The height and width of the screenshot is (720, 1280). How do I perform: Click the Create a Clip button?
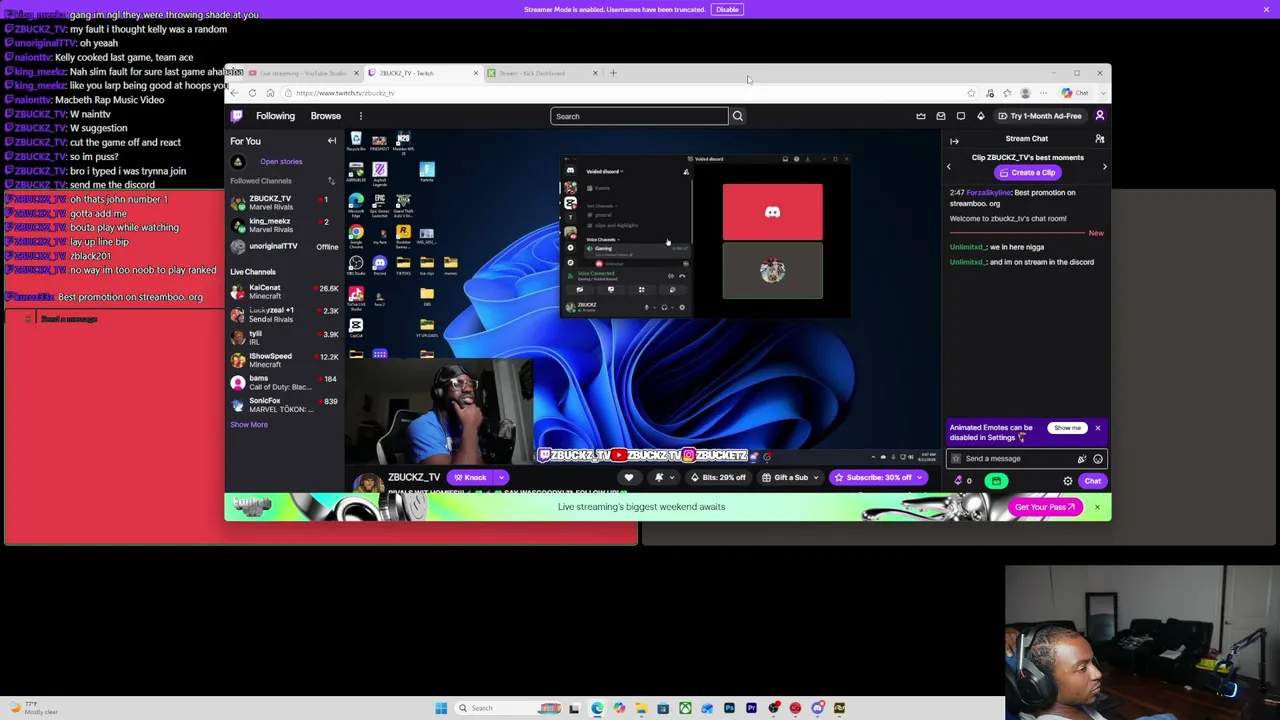(1027, 173)
